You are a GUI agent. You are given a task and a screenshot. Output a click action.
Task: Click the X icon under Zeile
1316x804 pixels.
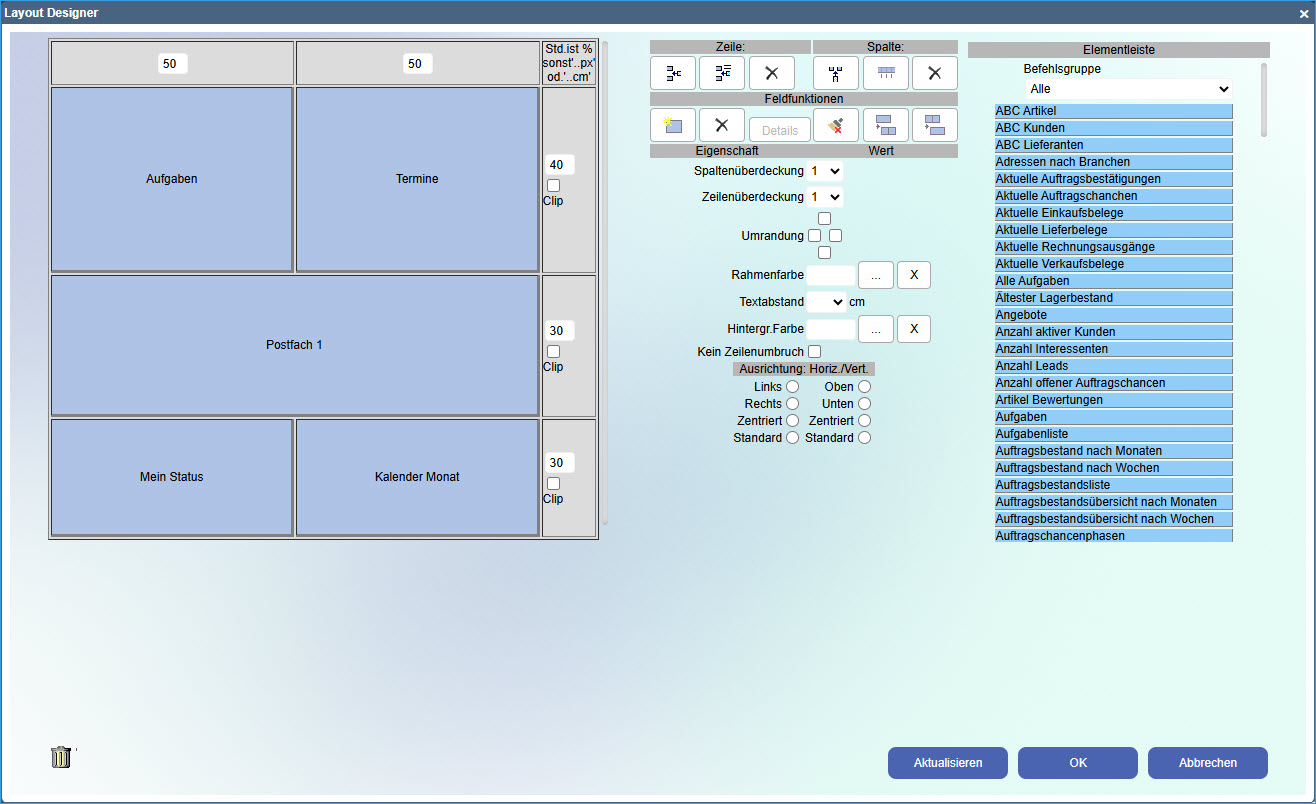point(771,73)
